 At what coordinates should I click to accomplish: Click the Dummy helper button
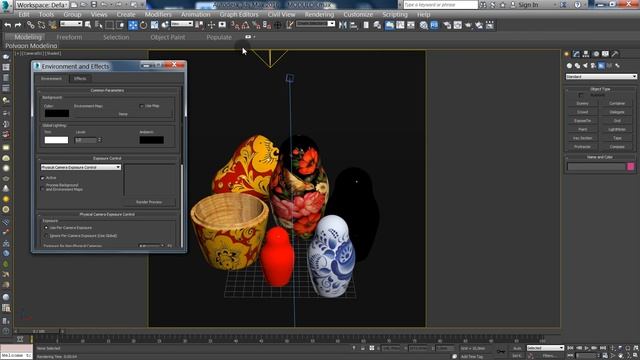[x=582, y=104]
